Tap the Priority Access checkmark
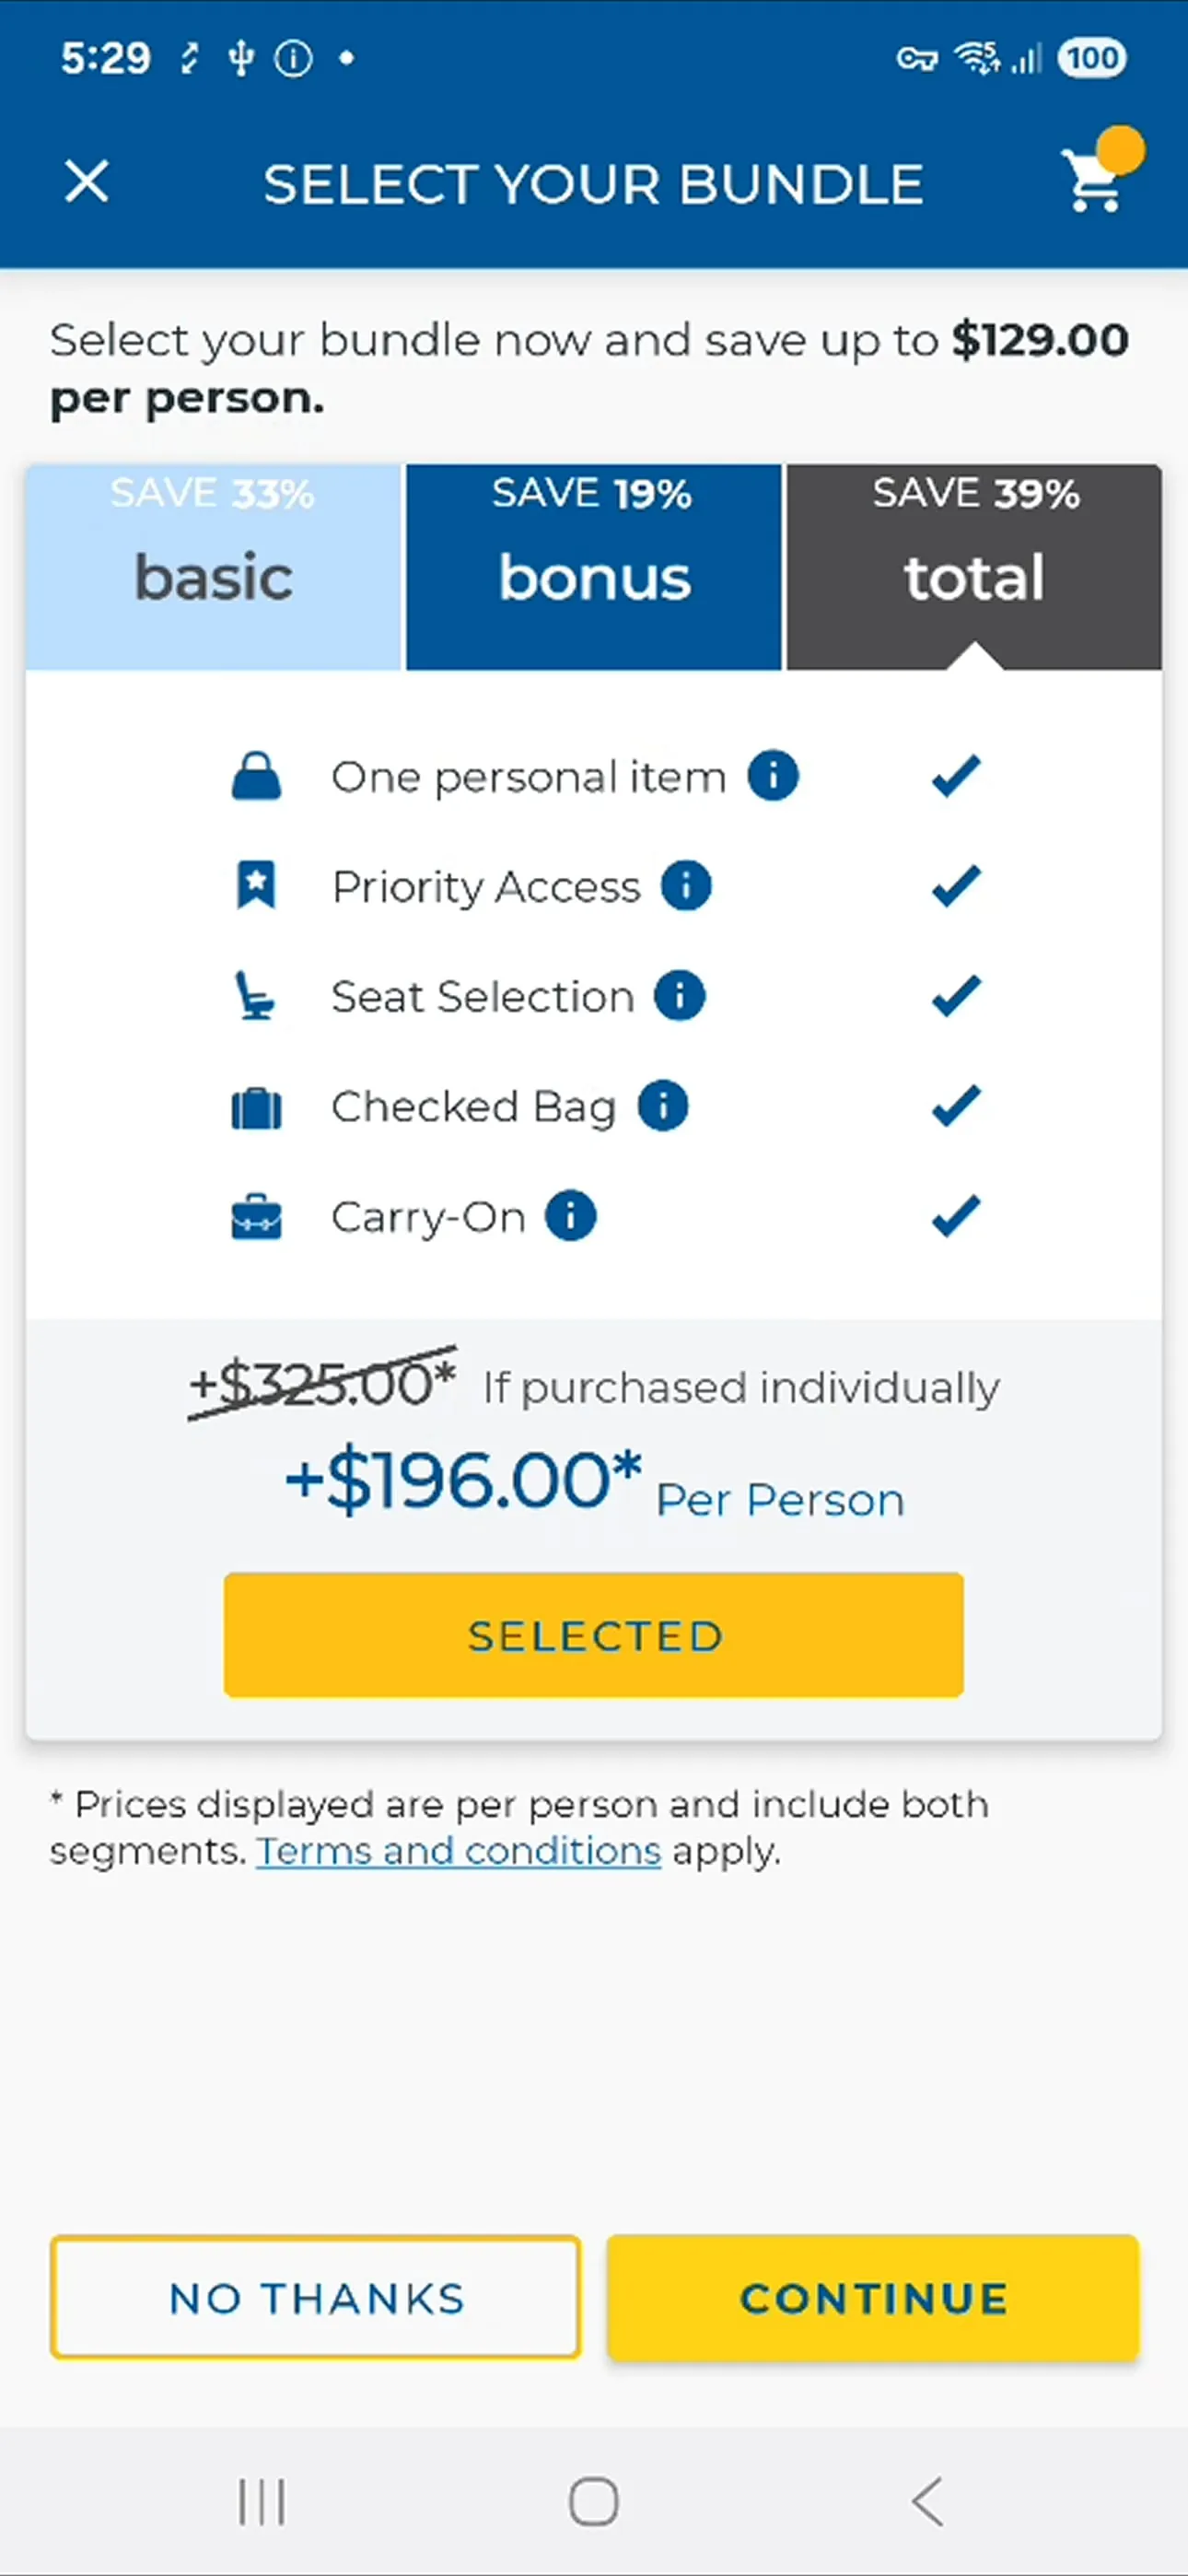Screen dimensions: 1188x2576 pos(956,886)
